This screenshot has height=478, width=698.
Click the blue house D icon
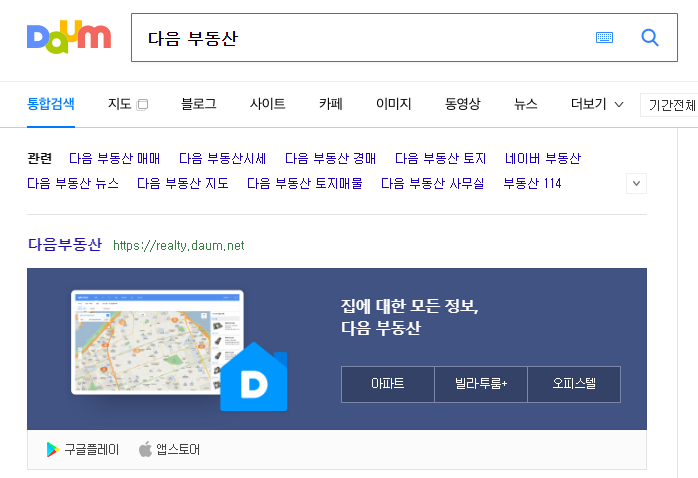point(254,377)
